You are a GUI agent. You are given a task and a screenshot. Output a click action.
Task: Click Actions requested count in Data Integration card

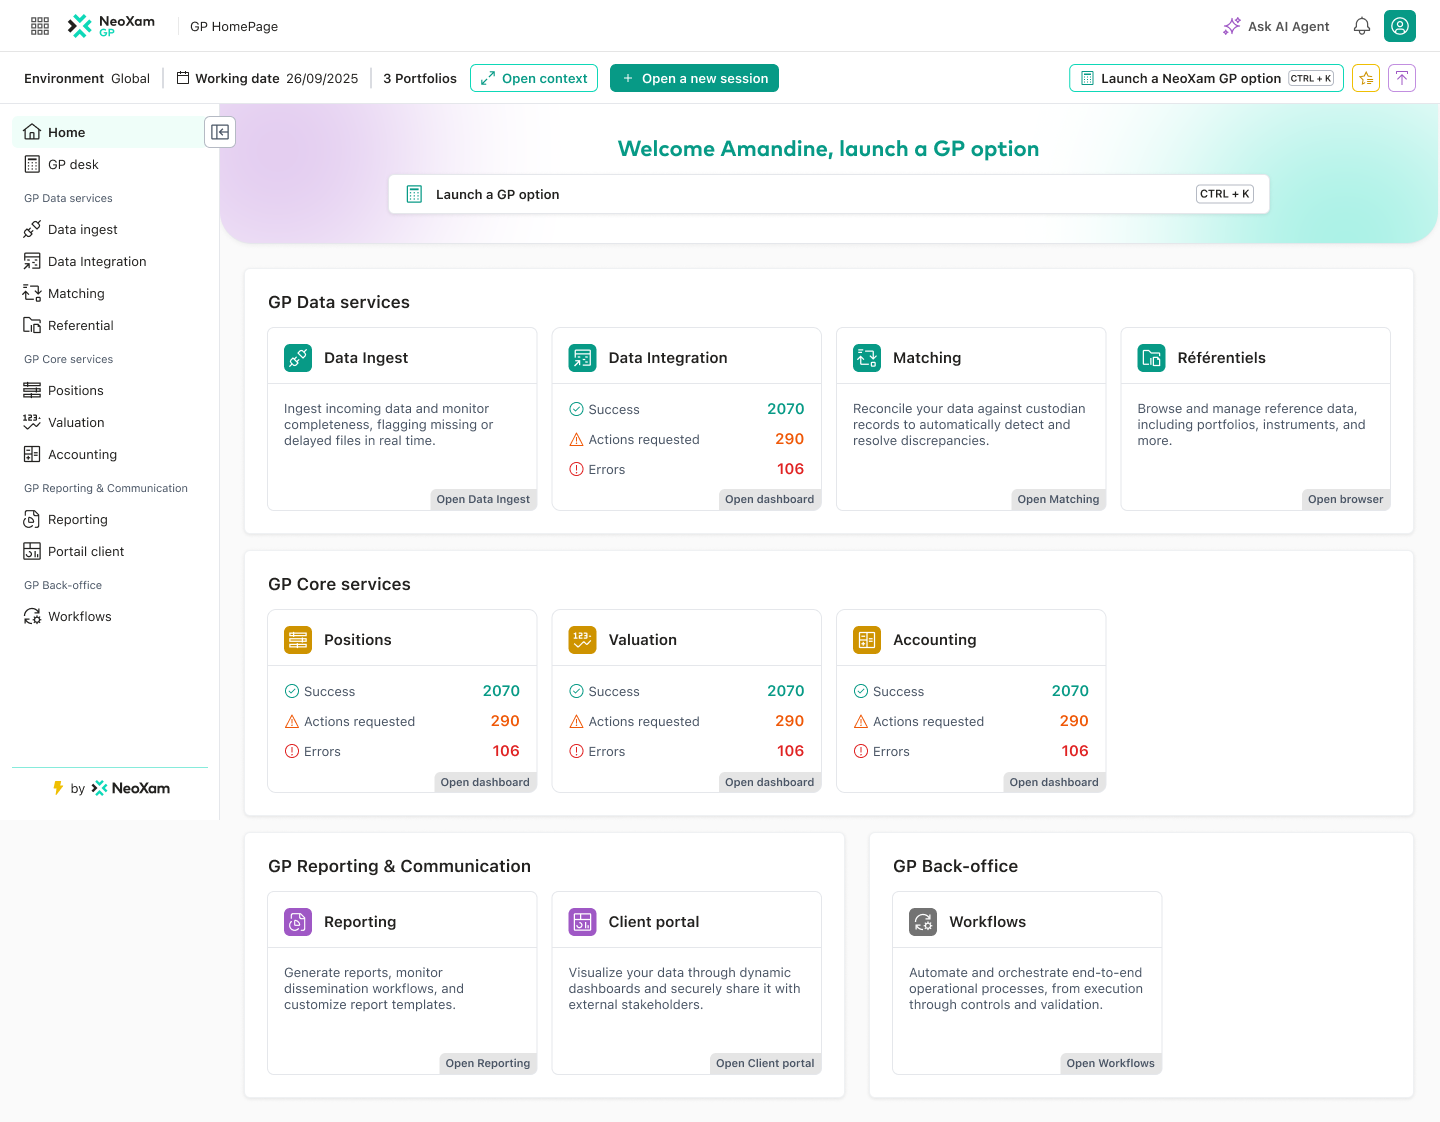coord(790,439)
